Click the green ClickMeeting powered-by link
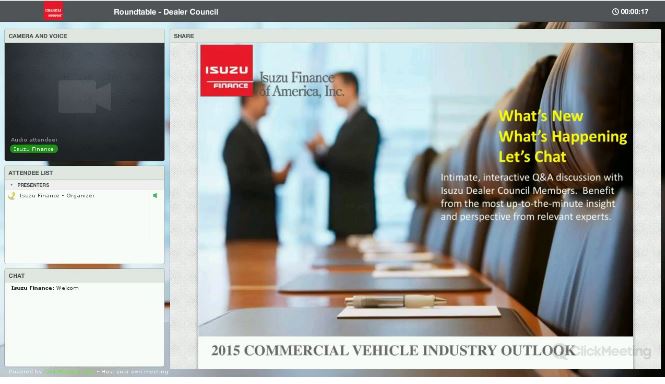Viewport: 665px width, 384px height. pos(70,372)
